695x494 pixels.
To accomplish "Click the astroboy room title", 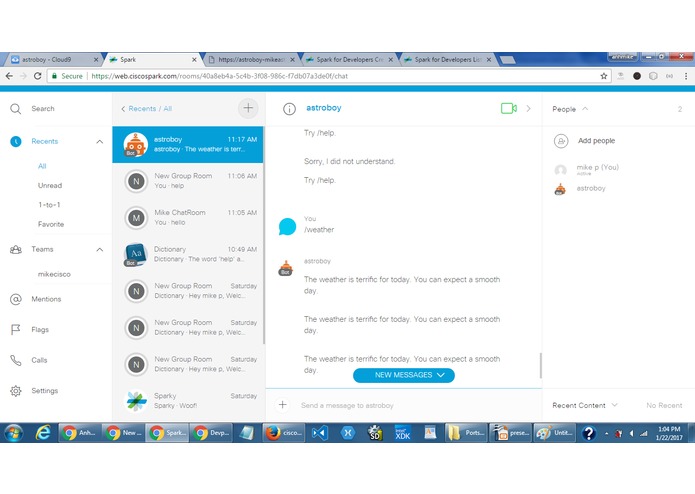I will [x=324, y=108].
